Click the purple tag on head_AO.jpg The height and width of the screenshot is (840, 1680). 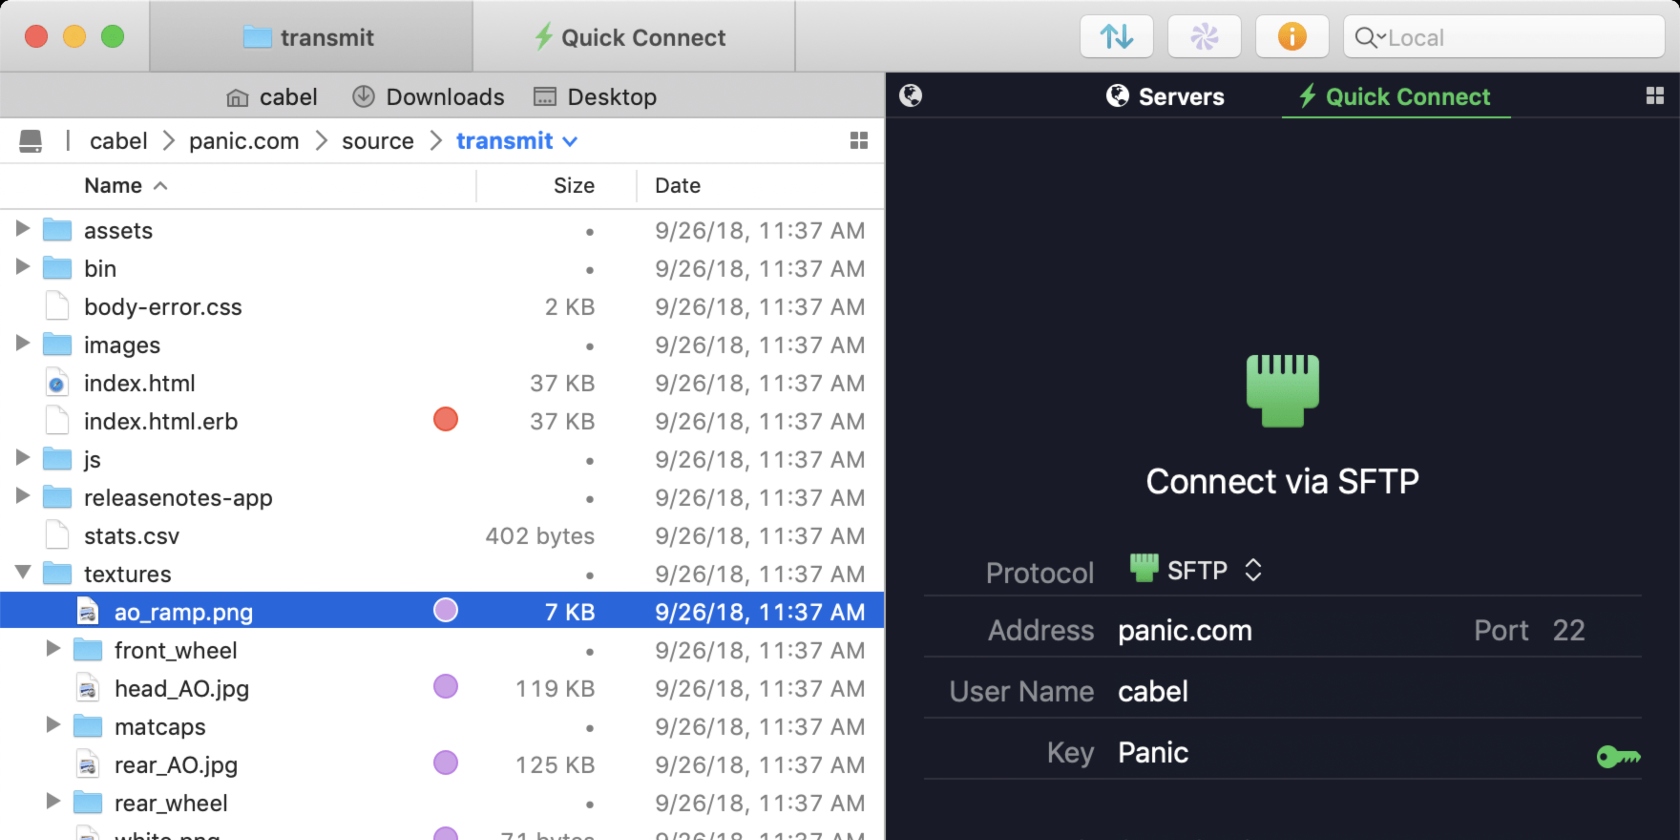pos(446,687)
